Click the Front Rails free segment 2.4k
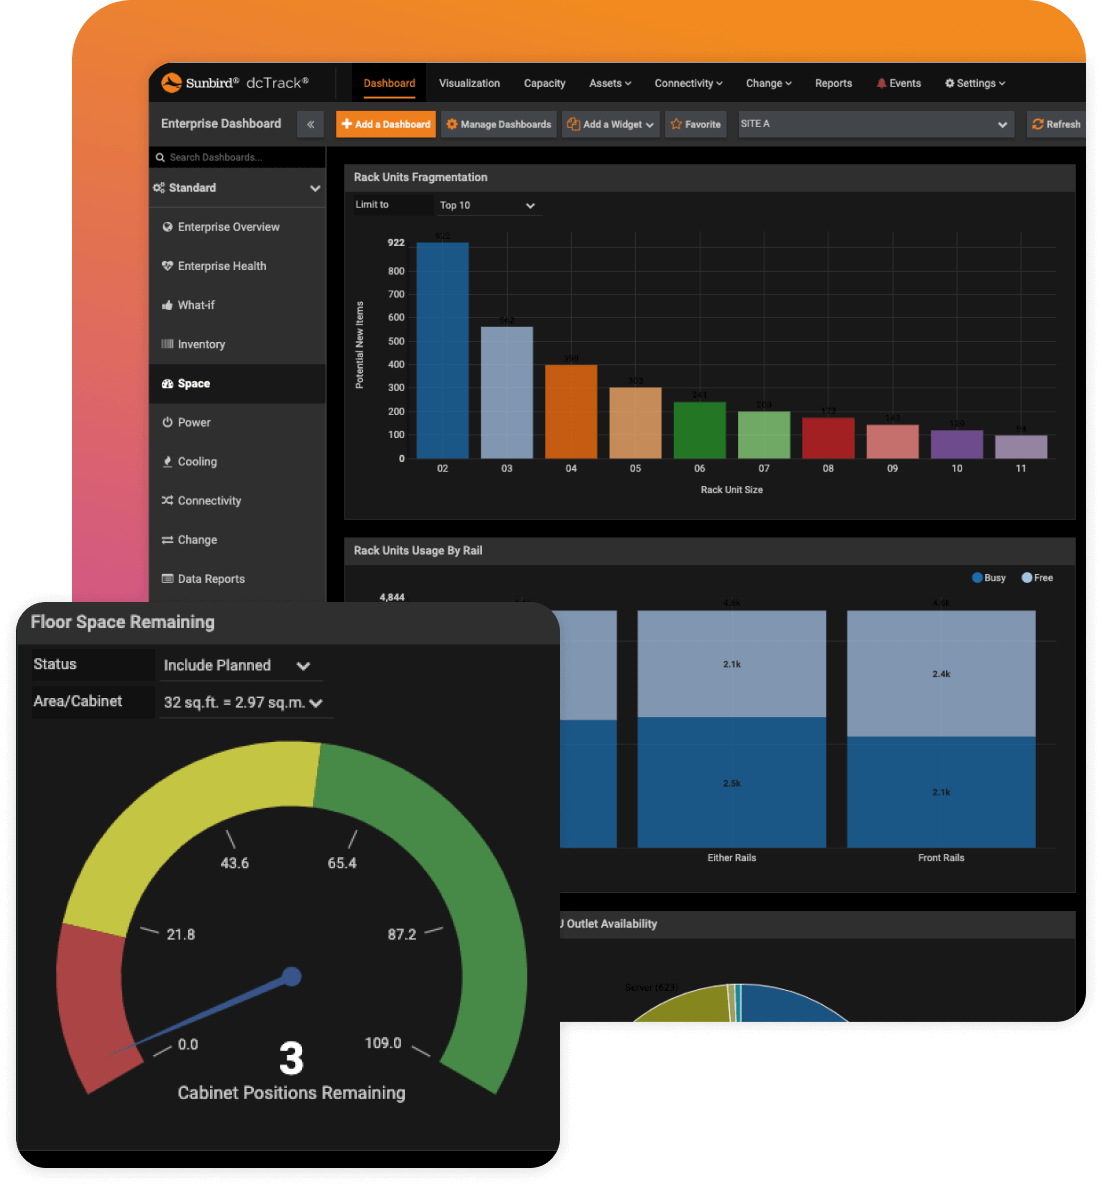Viewport: 1102px width, 1186px height. pyautogui.click(x=941, y=673)
